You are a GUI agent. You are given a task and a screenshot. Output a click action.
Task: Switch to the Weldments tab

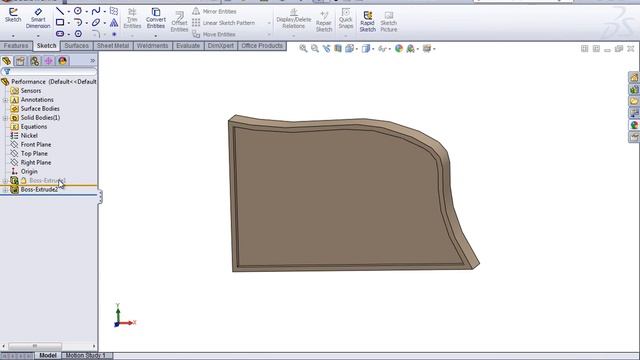[152, 46]
